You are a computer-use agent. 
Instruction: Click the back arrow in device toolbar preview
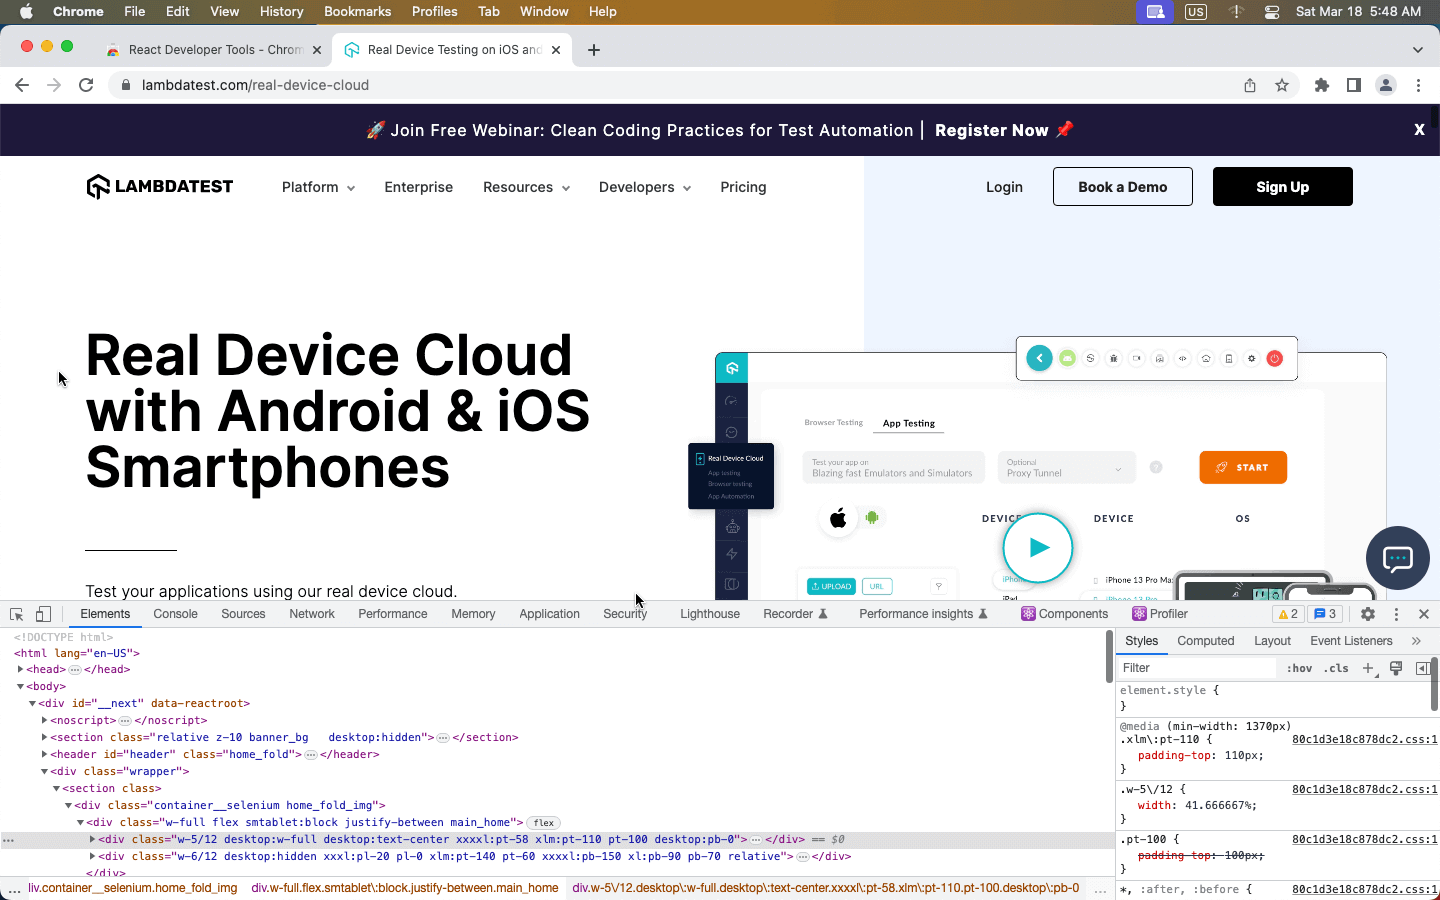(x=1039, y=358)
